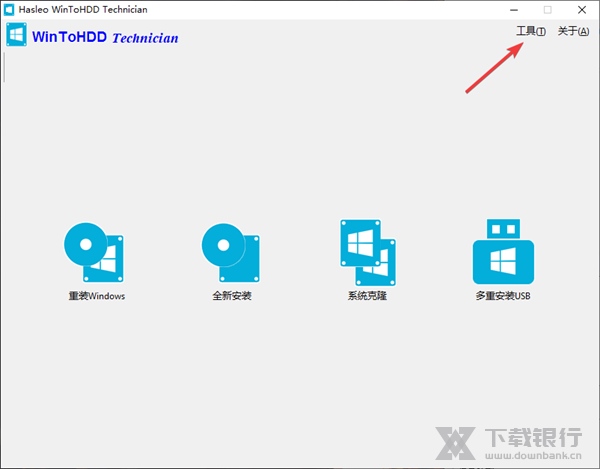Close the WinToHDD window
The height and width of the screenshot is (469, 600).
pyautogui.click(x=582, y=10)
